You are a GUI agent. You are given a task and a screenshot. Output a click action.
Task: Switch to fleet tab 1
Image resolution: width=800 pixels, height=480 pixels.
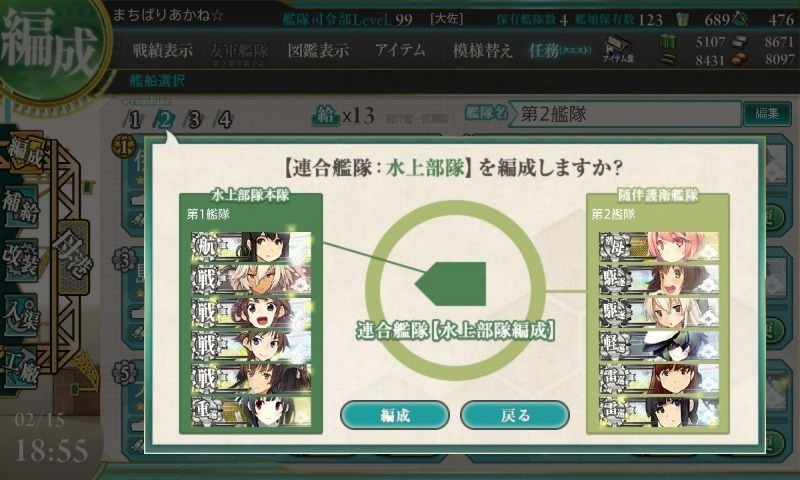pyautogui.click(x=134, y=120)
